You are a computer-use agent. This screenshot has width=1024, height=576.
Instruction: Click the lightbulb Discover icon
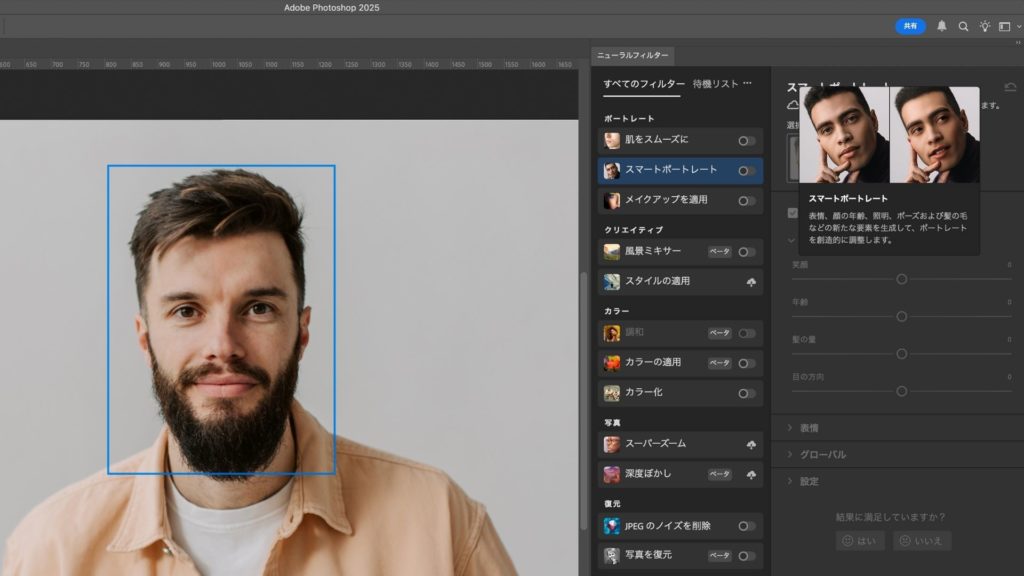(984, 27)
